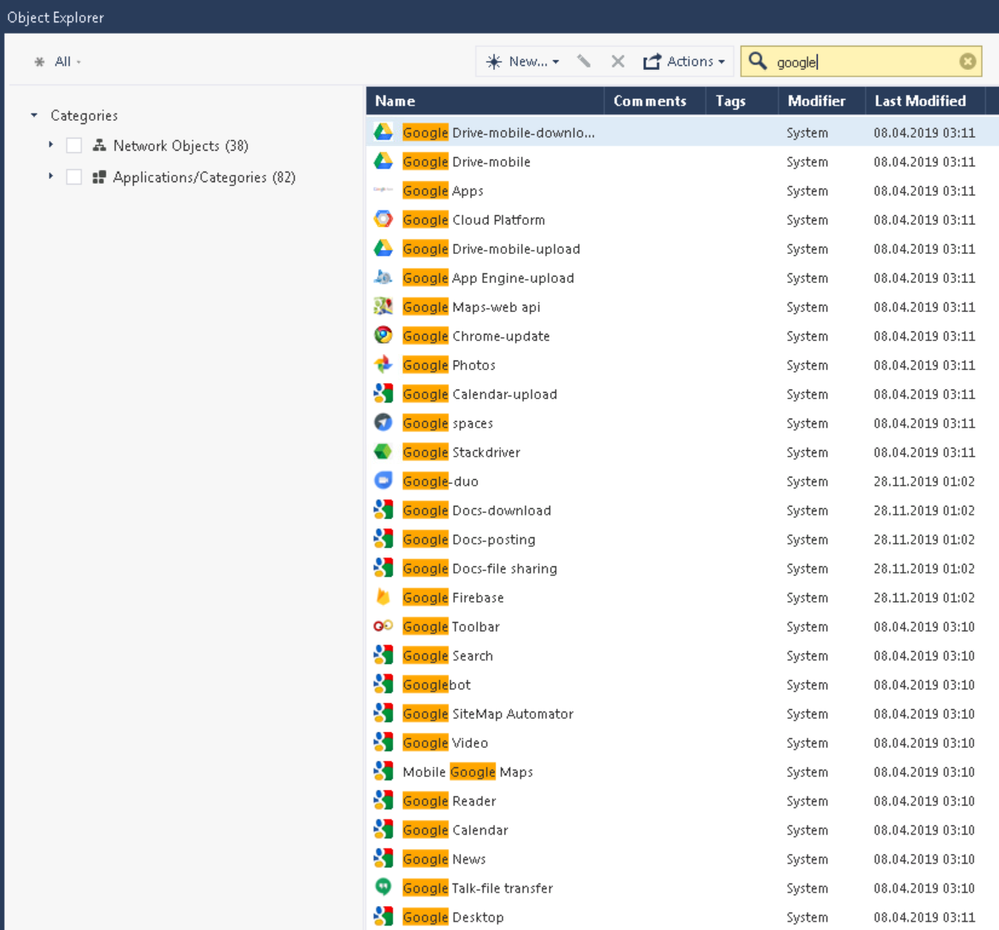Click the Google Search row icon
This screenshot has height=930, width=999.
pyautogui.click(x=383, y=655)
